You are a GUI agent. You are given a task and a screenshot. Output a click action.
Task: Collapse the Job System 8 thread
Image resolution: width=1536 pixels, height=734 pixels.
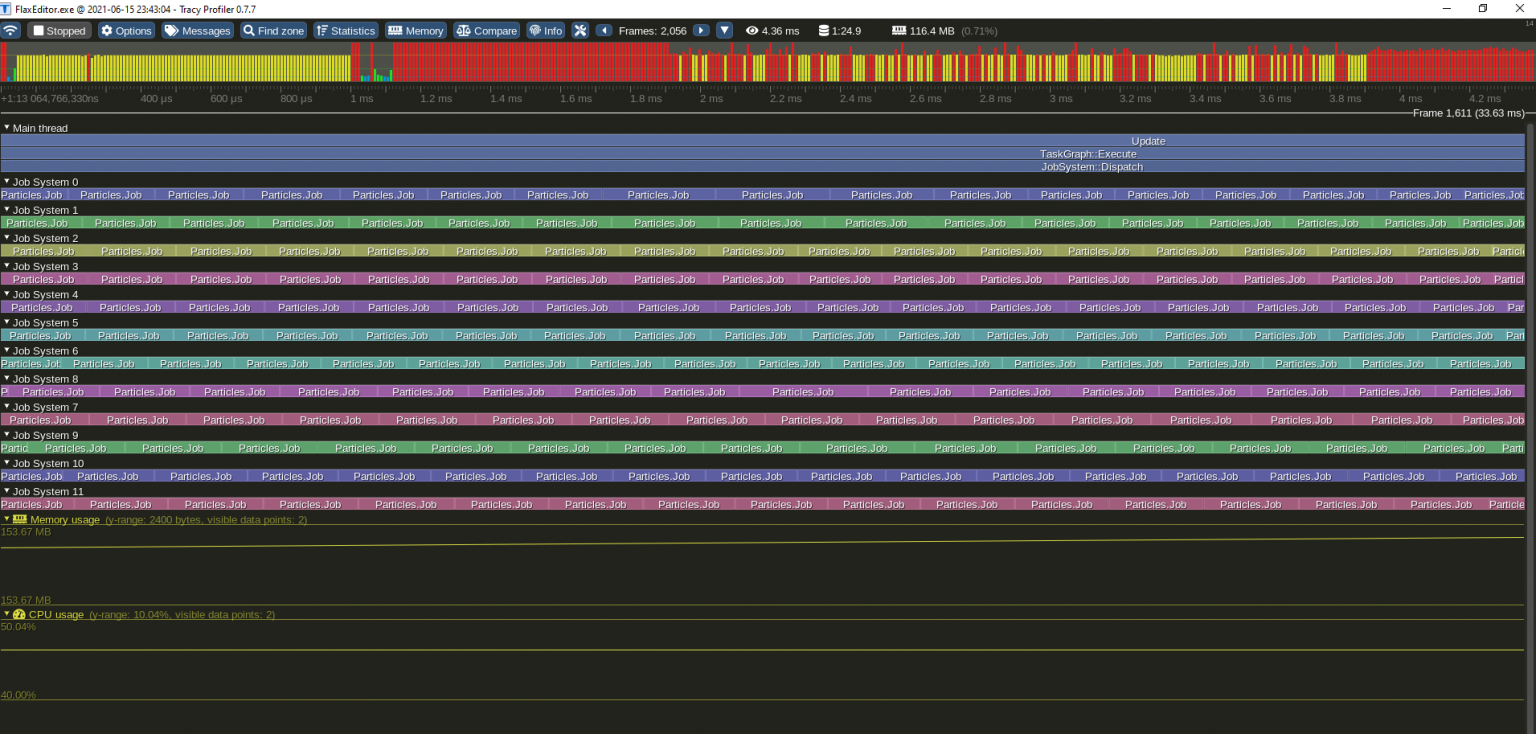(x=6, y=379)
